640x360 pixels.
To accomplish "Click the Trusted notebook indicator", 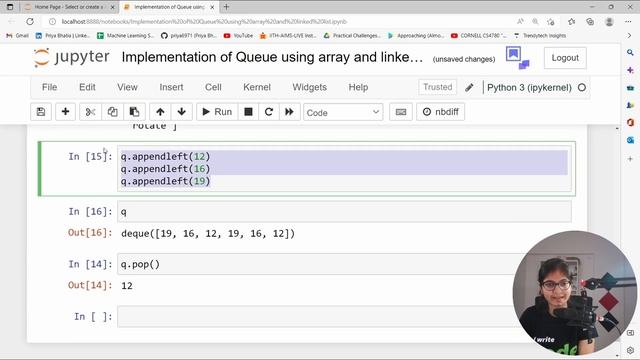I will pos(438,87).
